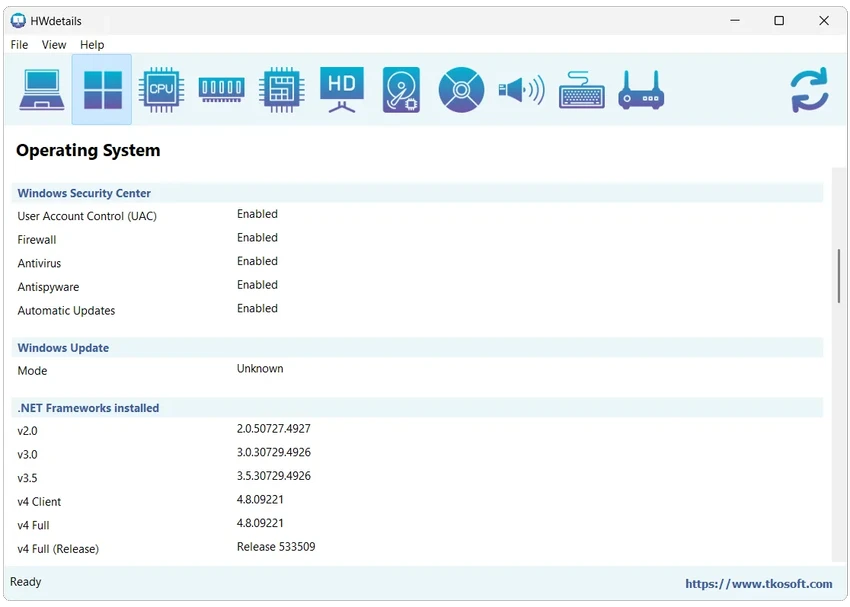Open the motherboard chip icon
The height and width of the screenshot is (607, 850).
pos(281,90)
